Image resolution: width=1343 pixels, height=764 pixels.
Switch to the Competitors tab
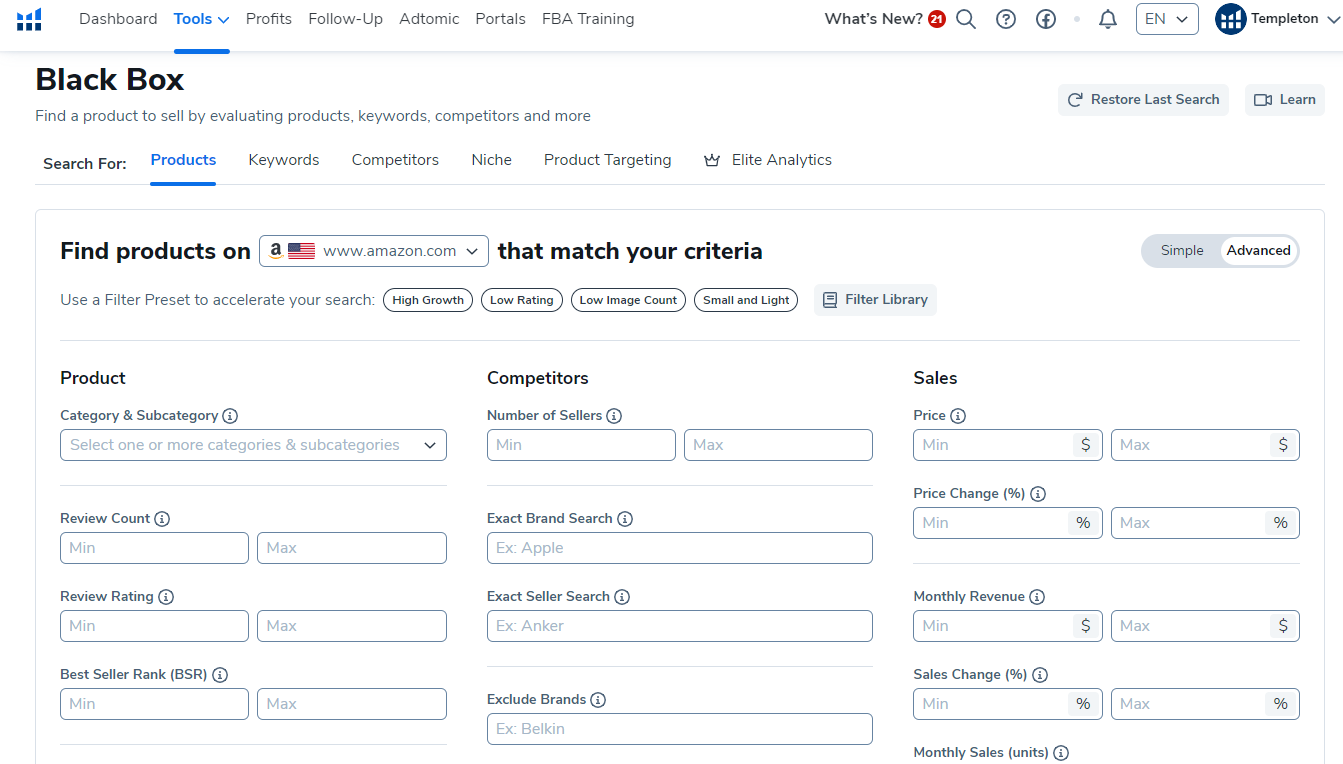[x=395, y=160]
